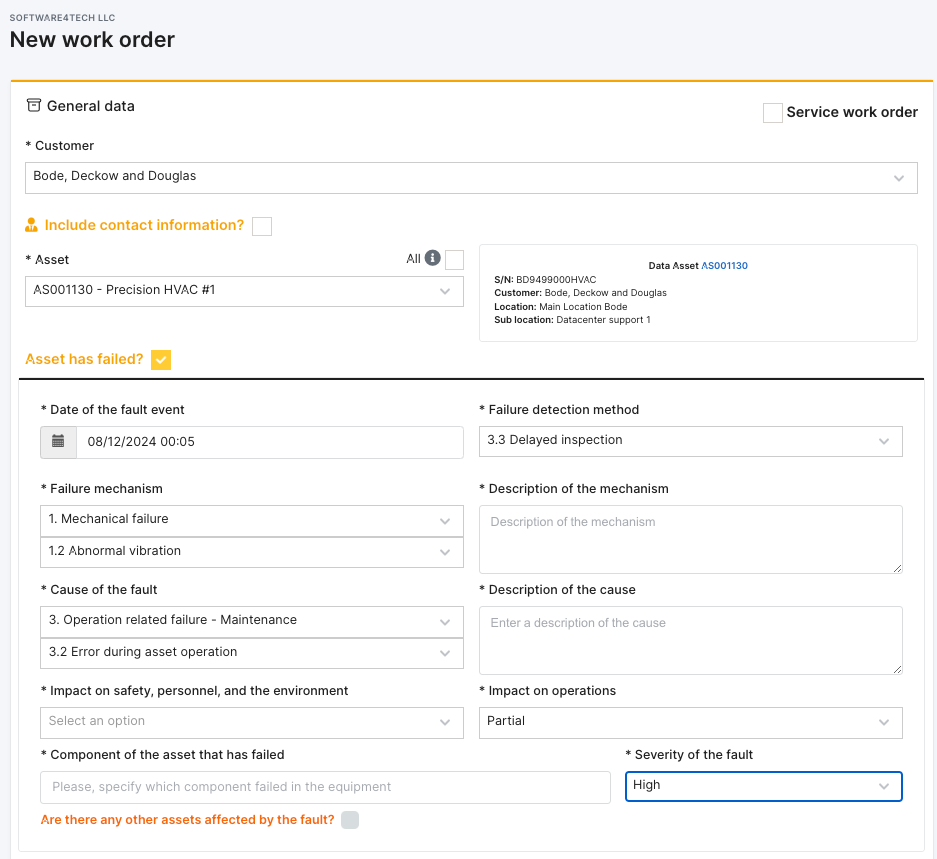Focus Description of the mechanism textarea
The height and width of the screenshot is (859, 937).
690,539
